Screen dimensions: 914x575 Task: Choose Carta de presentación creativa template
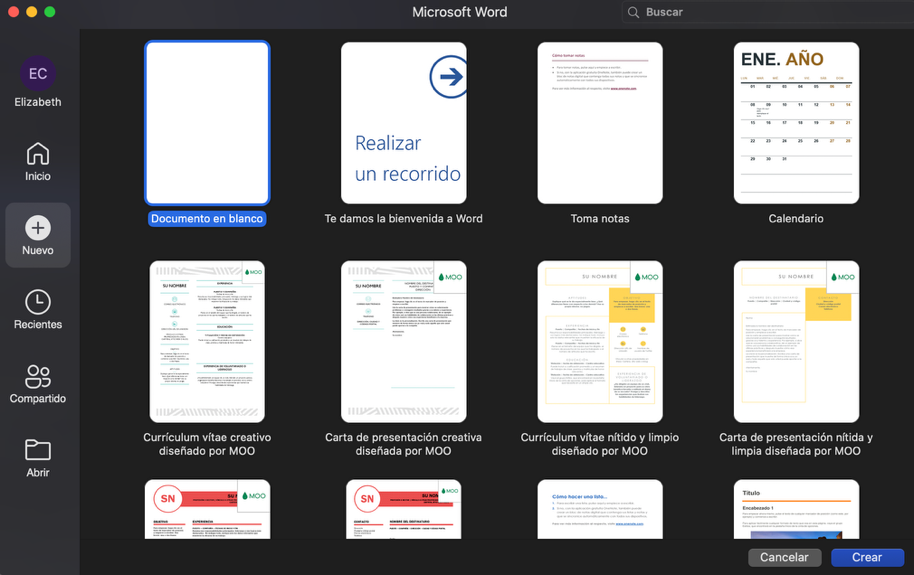[403, 342]
